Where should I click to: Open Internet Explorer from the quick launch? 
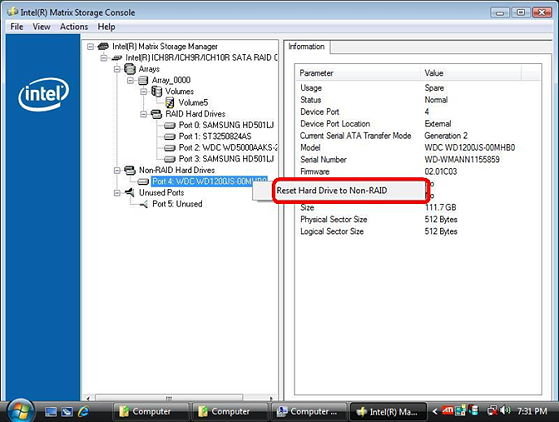point(83,411)
